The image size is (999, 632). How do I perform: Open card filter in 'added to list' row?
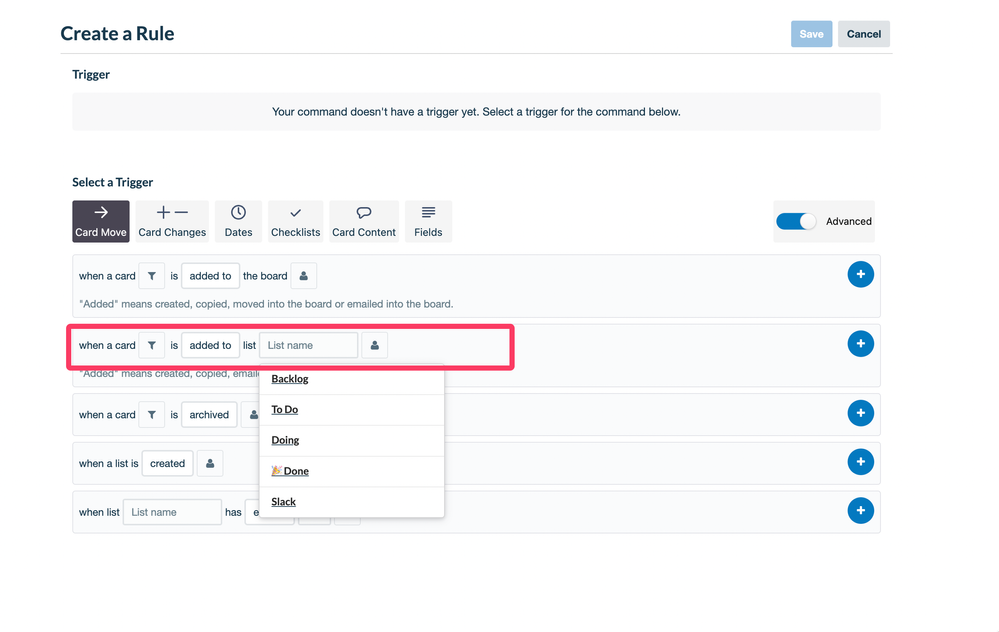(152, 345)
